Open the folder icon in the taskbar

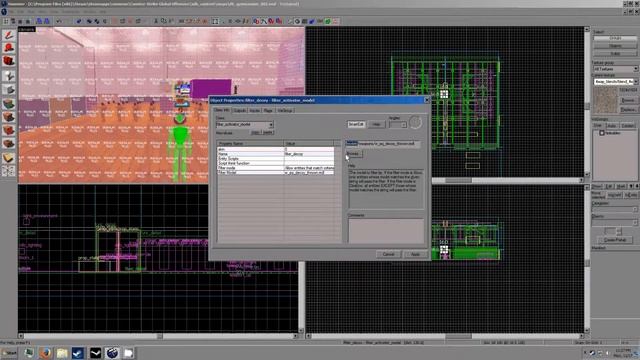(62, 353)
